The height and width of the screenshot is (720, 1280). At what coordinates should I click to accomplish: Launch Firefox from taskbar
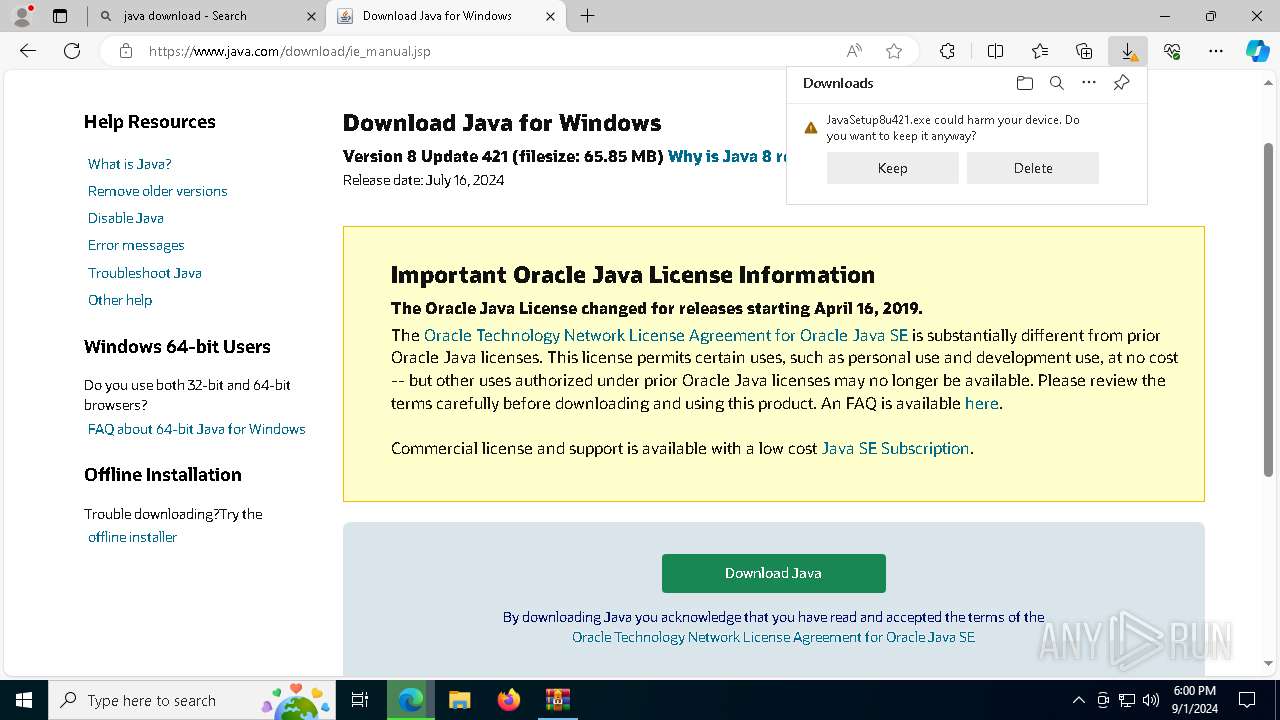508,700
